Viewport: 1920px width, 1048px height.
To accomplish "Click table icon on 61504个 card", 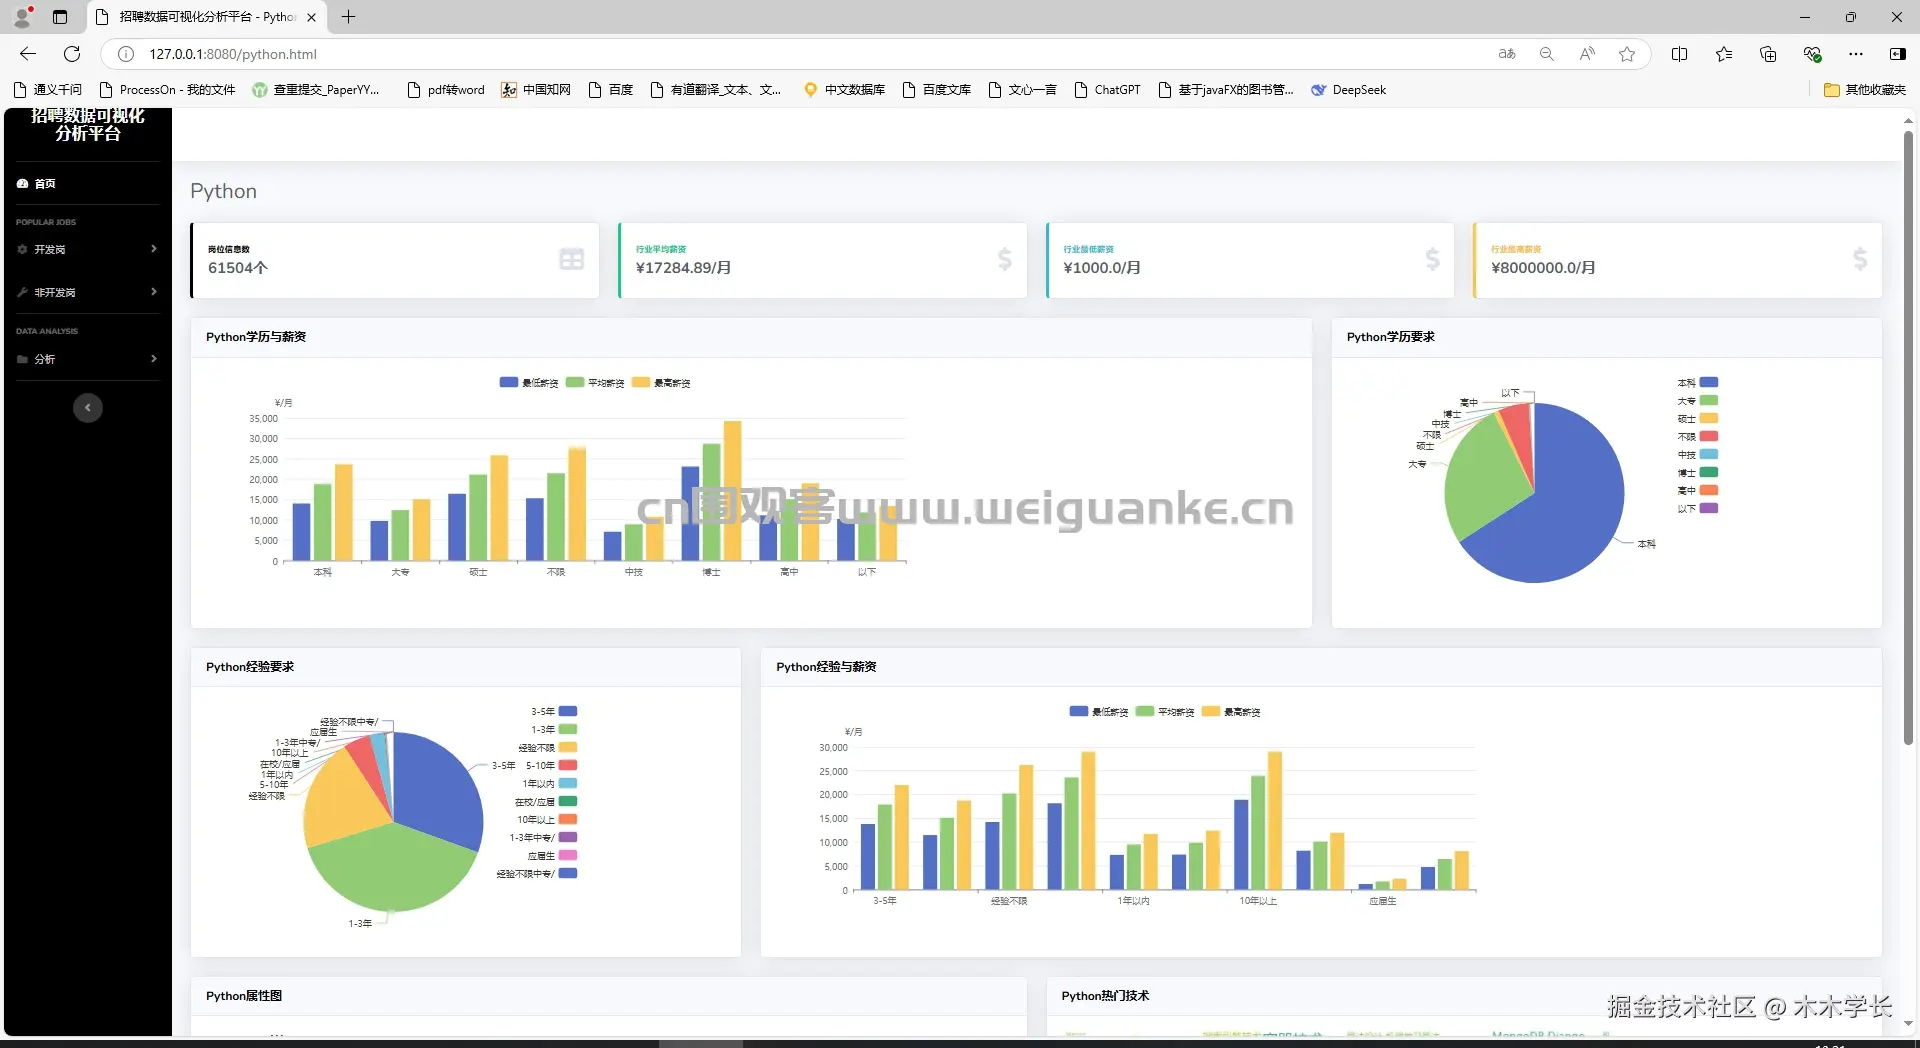I will (x=572, y=259).
